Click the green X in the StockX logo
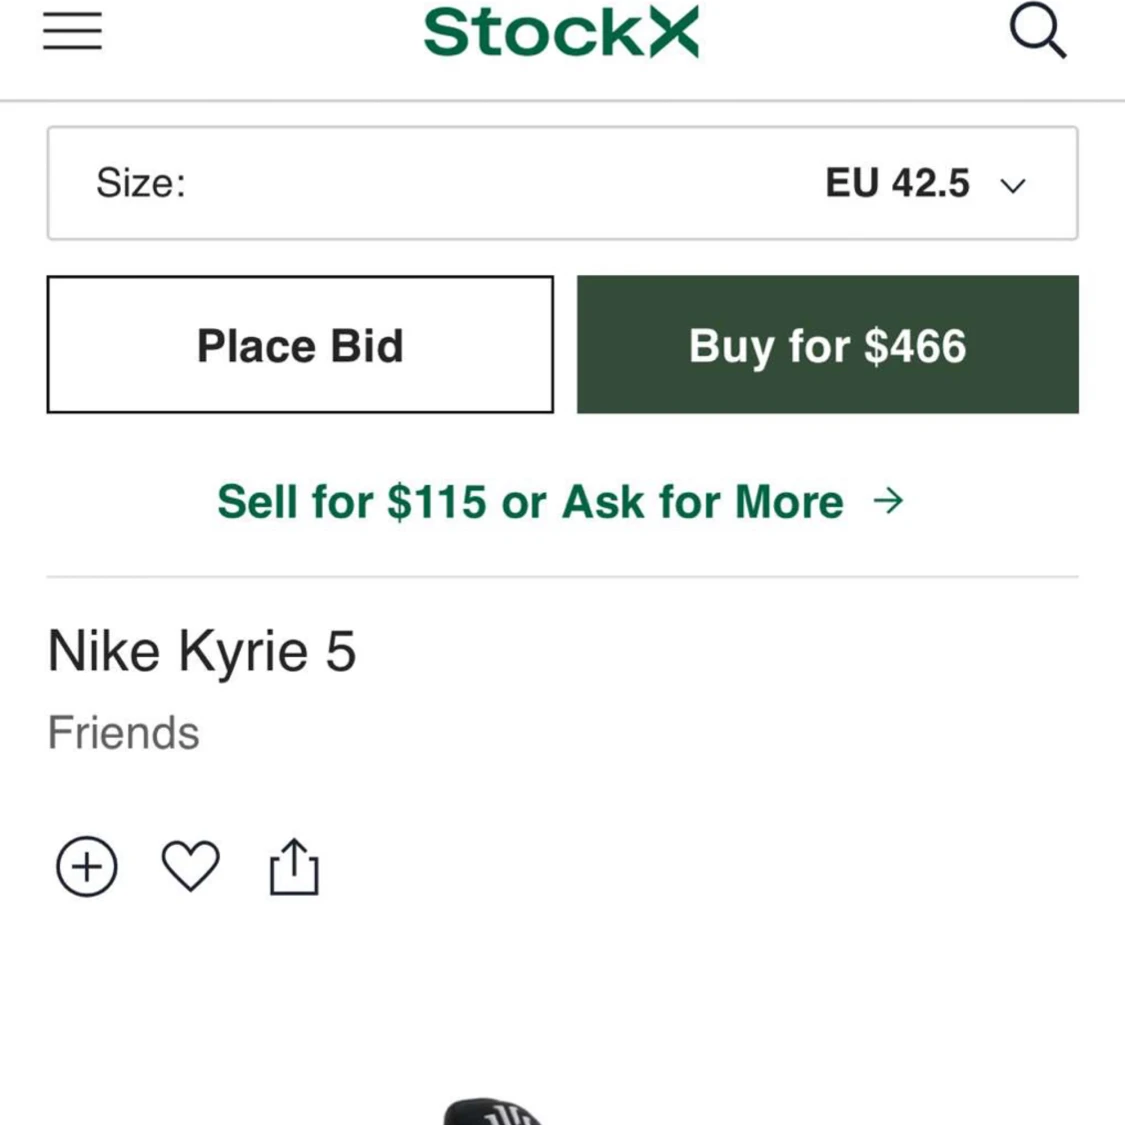The image size is (1125, 1125). (x=674, y=32)
